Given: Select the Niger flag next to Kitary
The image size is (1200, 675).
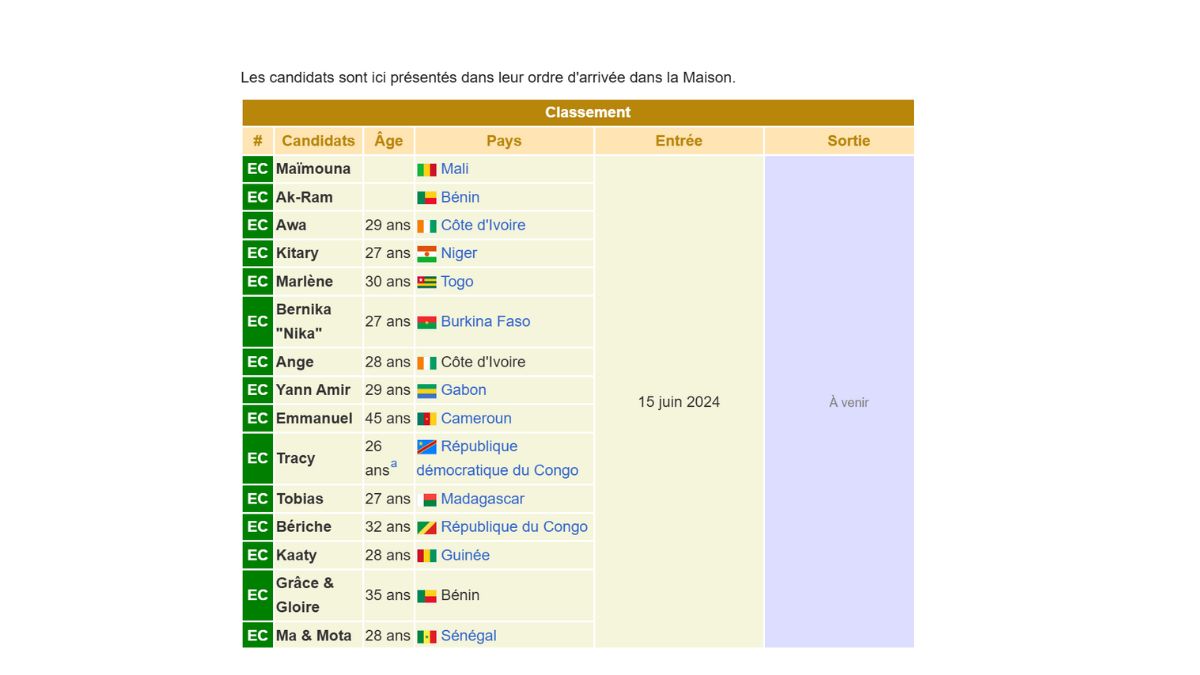Looking at the screenshot, I should (x=428, y=253).
